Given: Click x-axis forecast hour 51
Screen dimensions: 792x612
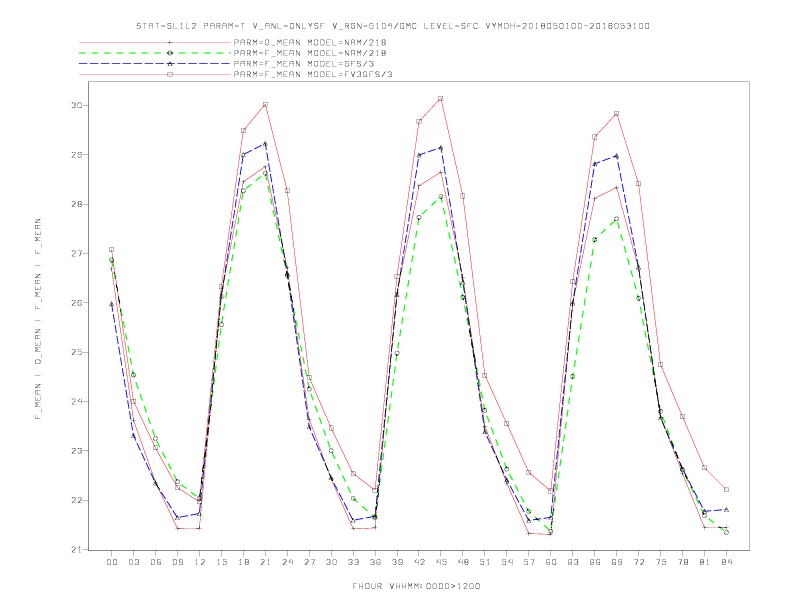Looking at the screenshot, I should pyautogui.click(x=484, y=562).
